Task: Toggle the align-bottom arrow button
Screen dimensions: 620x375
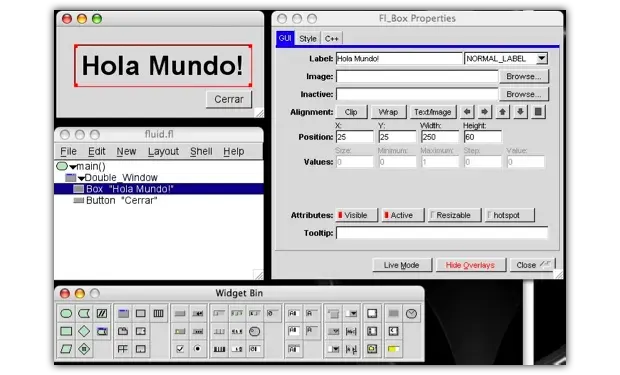Action: tap(520, 112)
